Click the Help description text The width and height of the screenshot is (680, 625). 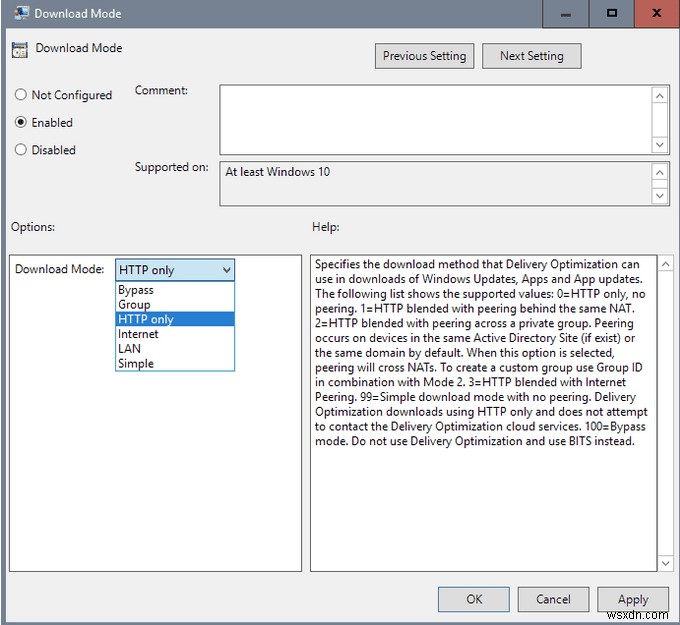click(481, 353)
